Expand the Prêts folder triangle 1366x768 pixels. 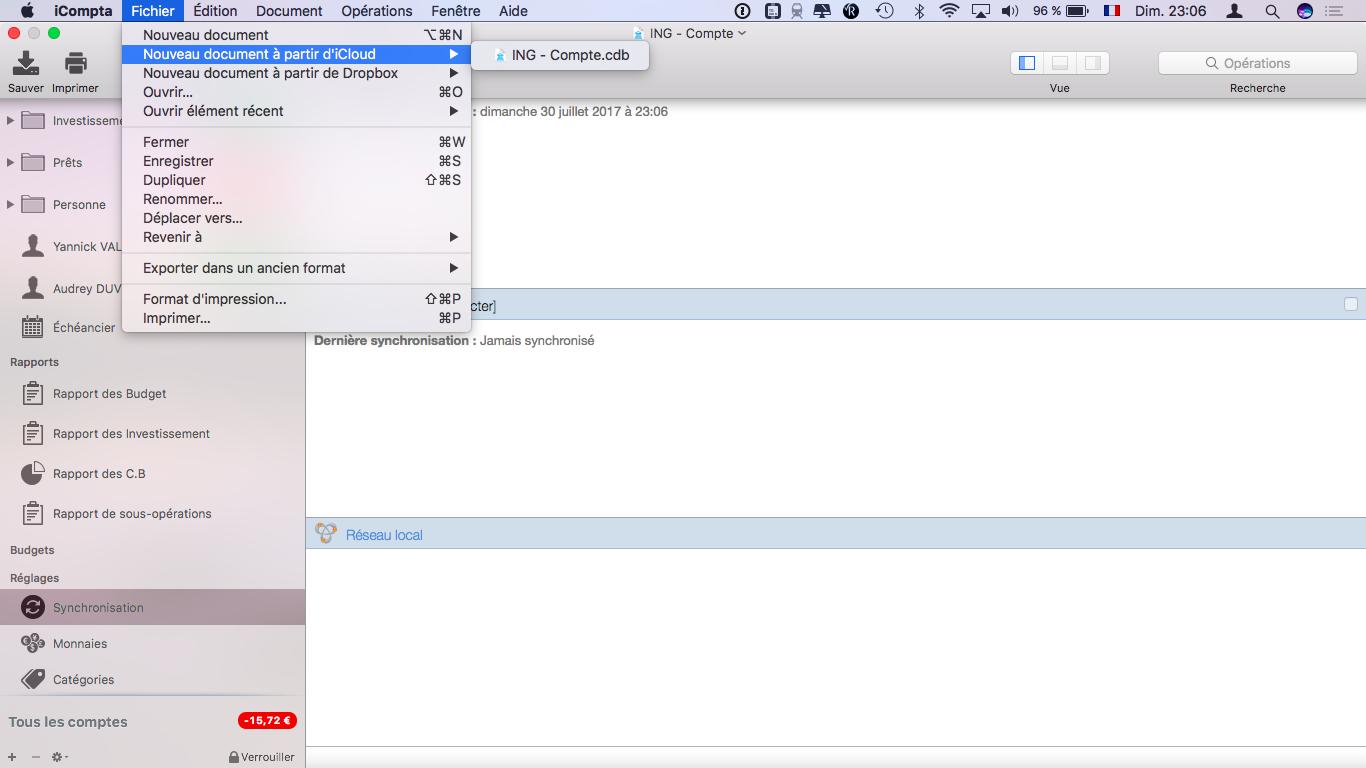point(11,163)
